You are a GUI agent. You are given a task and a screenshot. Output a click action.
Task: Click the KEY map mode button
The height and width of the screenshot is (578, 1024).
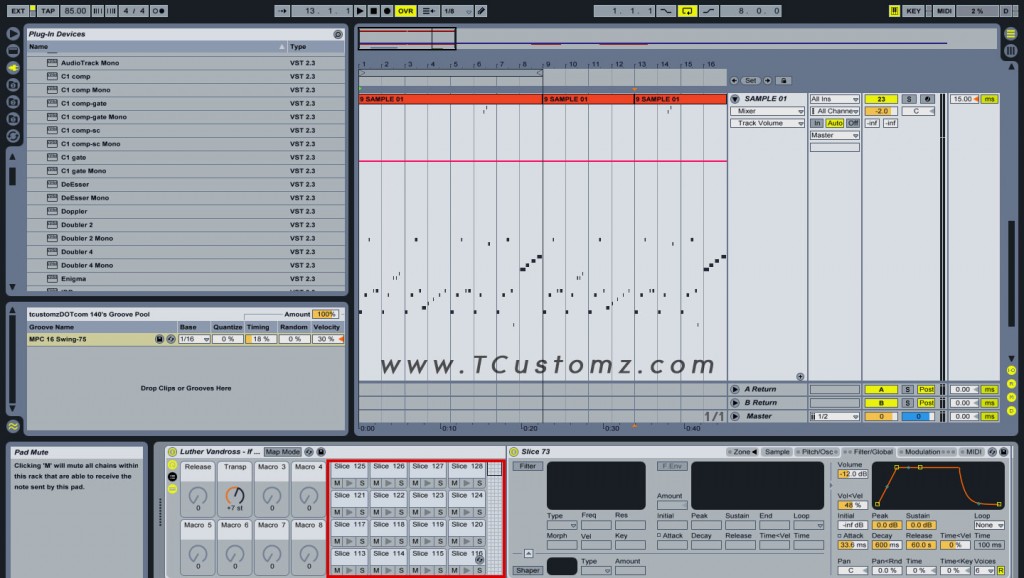914,11
